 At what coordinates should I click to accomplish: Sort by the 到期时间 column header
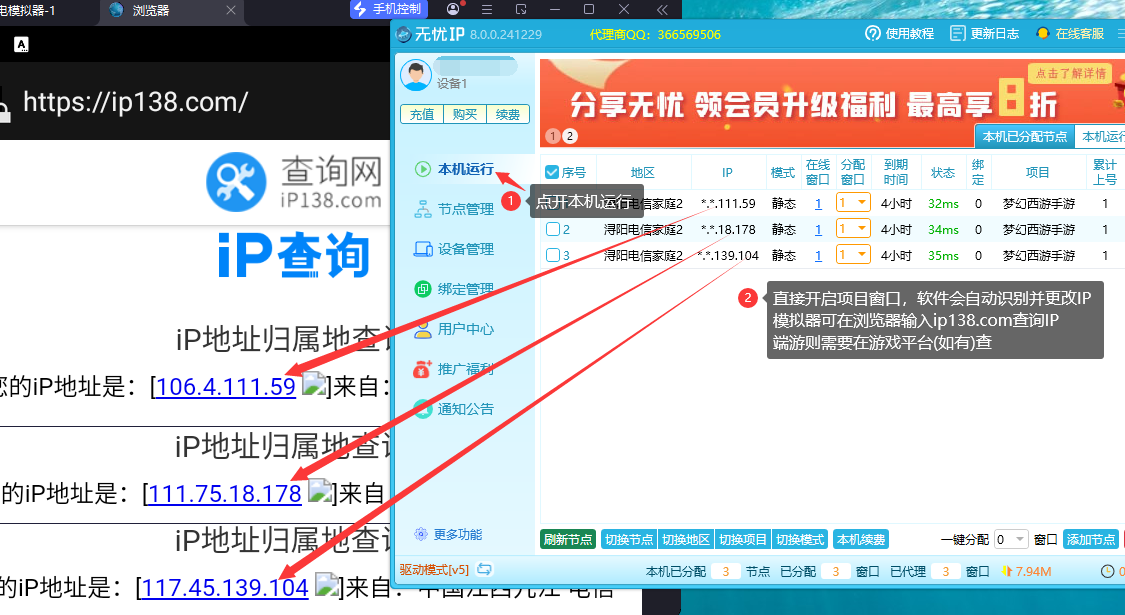tap(895, 172)
